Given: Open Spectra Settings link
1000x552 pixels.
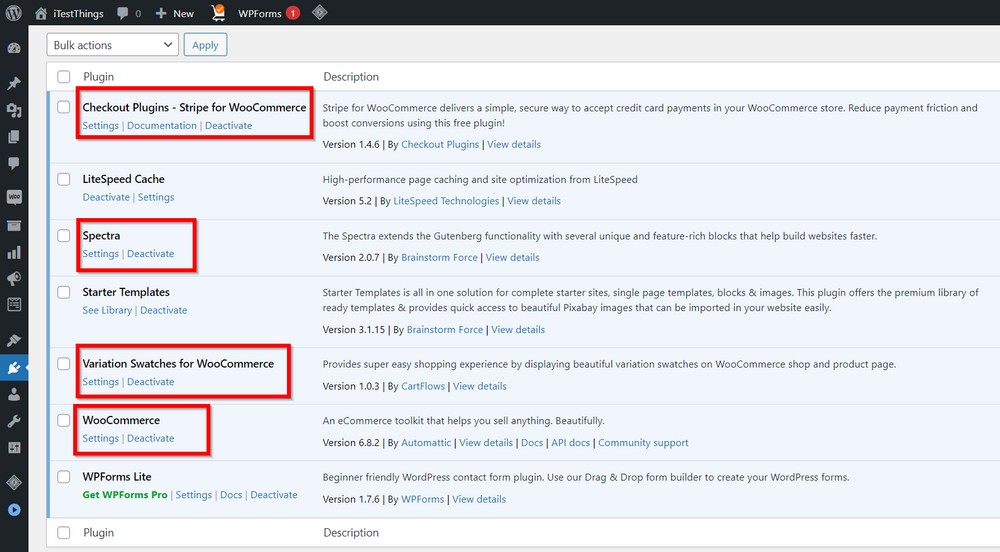Looking at the screenshot, I should click(x=101, y=254).
